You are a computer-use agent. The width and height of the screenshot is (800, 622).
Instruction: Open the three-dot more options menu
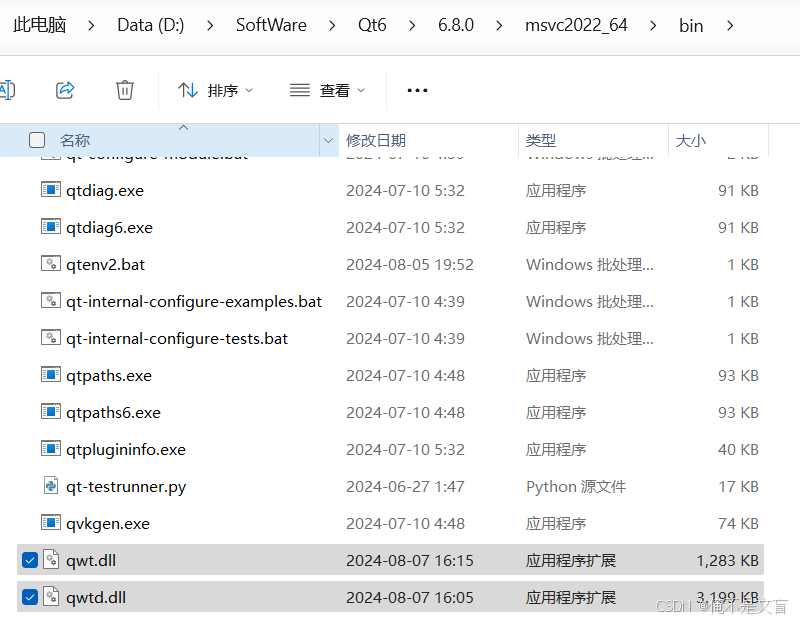pos(417,90)
